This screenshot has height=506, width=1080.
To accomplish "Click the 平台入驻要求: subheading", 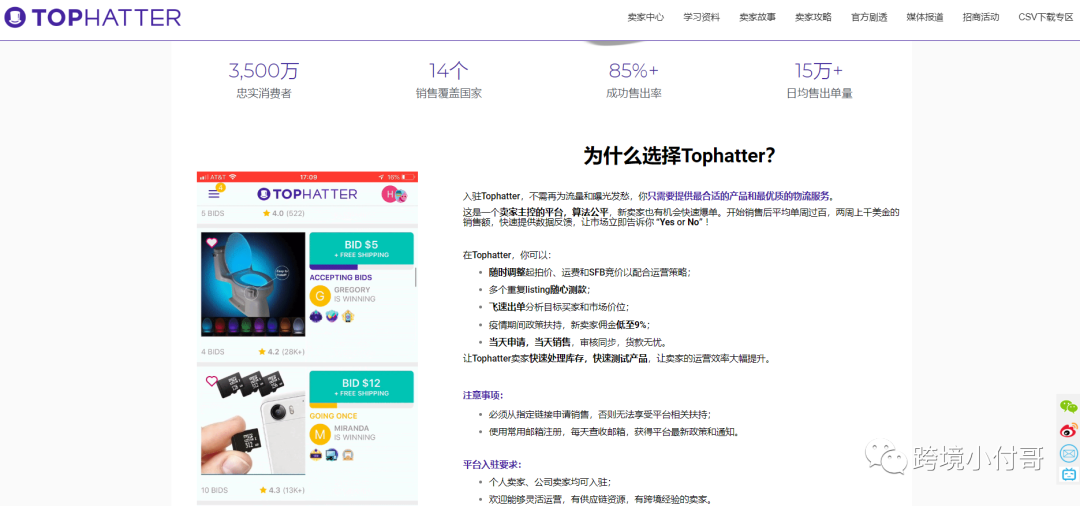I will [x=492, y=463].
